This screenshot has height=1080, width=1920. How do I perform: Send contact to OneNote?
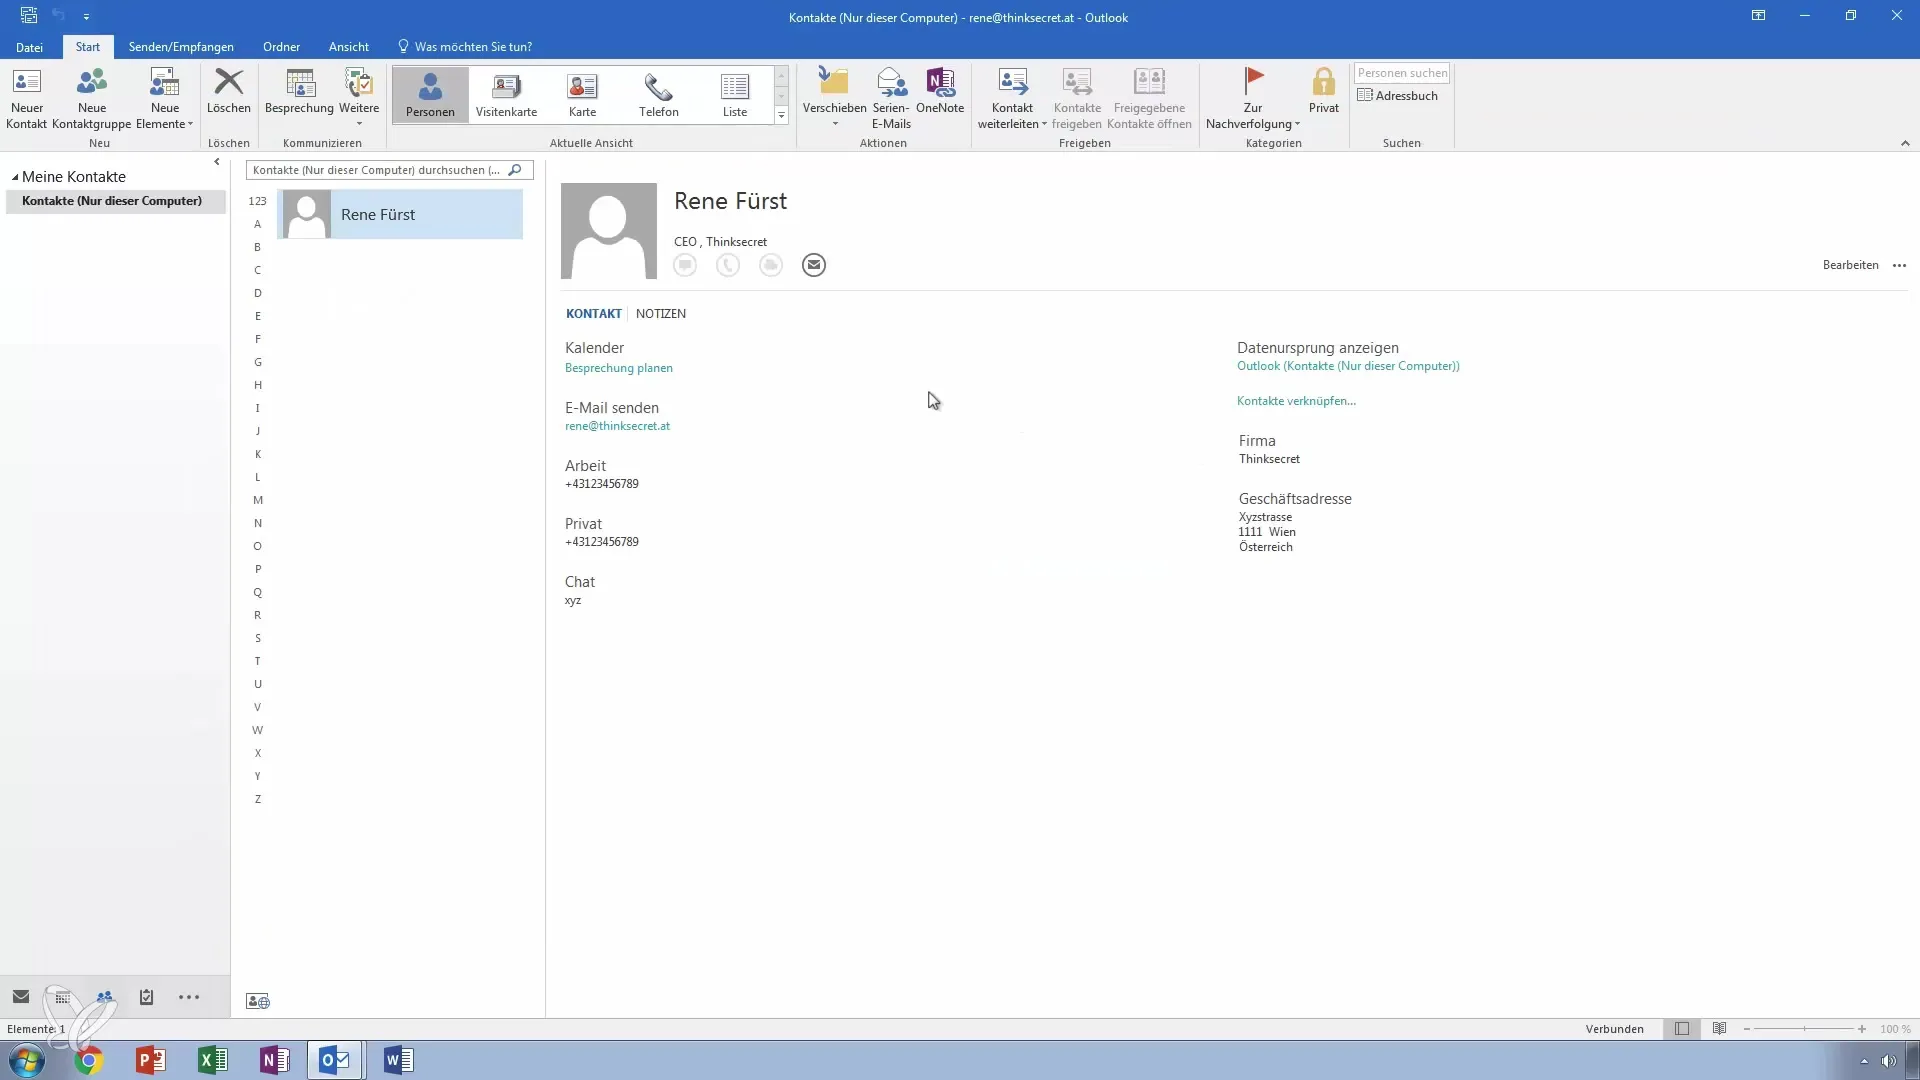pos(940,91)
